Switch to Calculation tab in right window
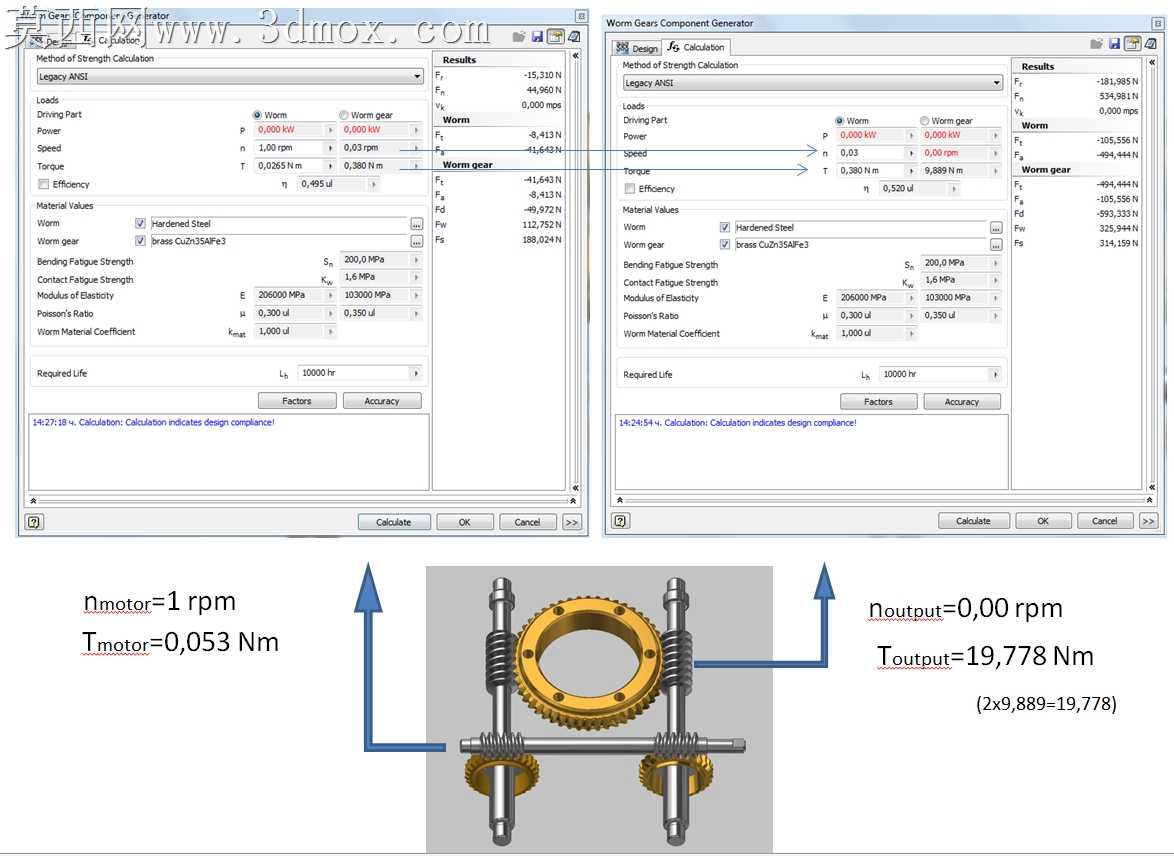1174x856 pixels. (x=696, y=47)
